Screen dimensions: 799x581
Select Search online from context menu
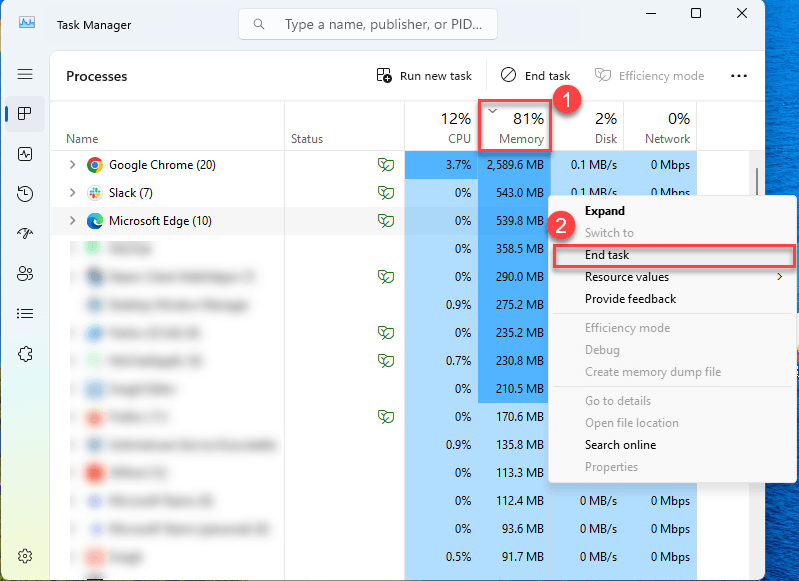coord(620,445)
